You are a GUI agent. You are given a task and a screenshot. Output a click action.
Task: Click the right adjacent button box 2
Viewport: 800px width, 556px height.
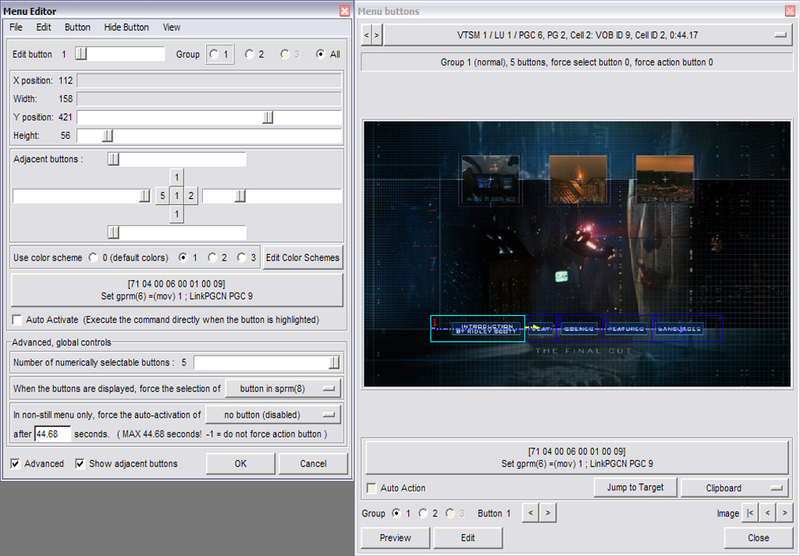pyautogui.click(x=191, y=196)
